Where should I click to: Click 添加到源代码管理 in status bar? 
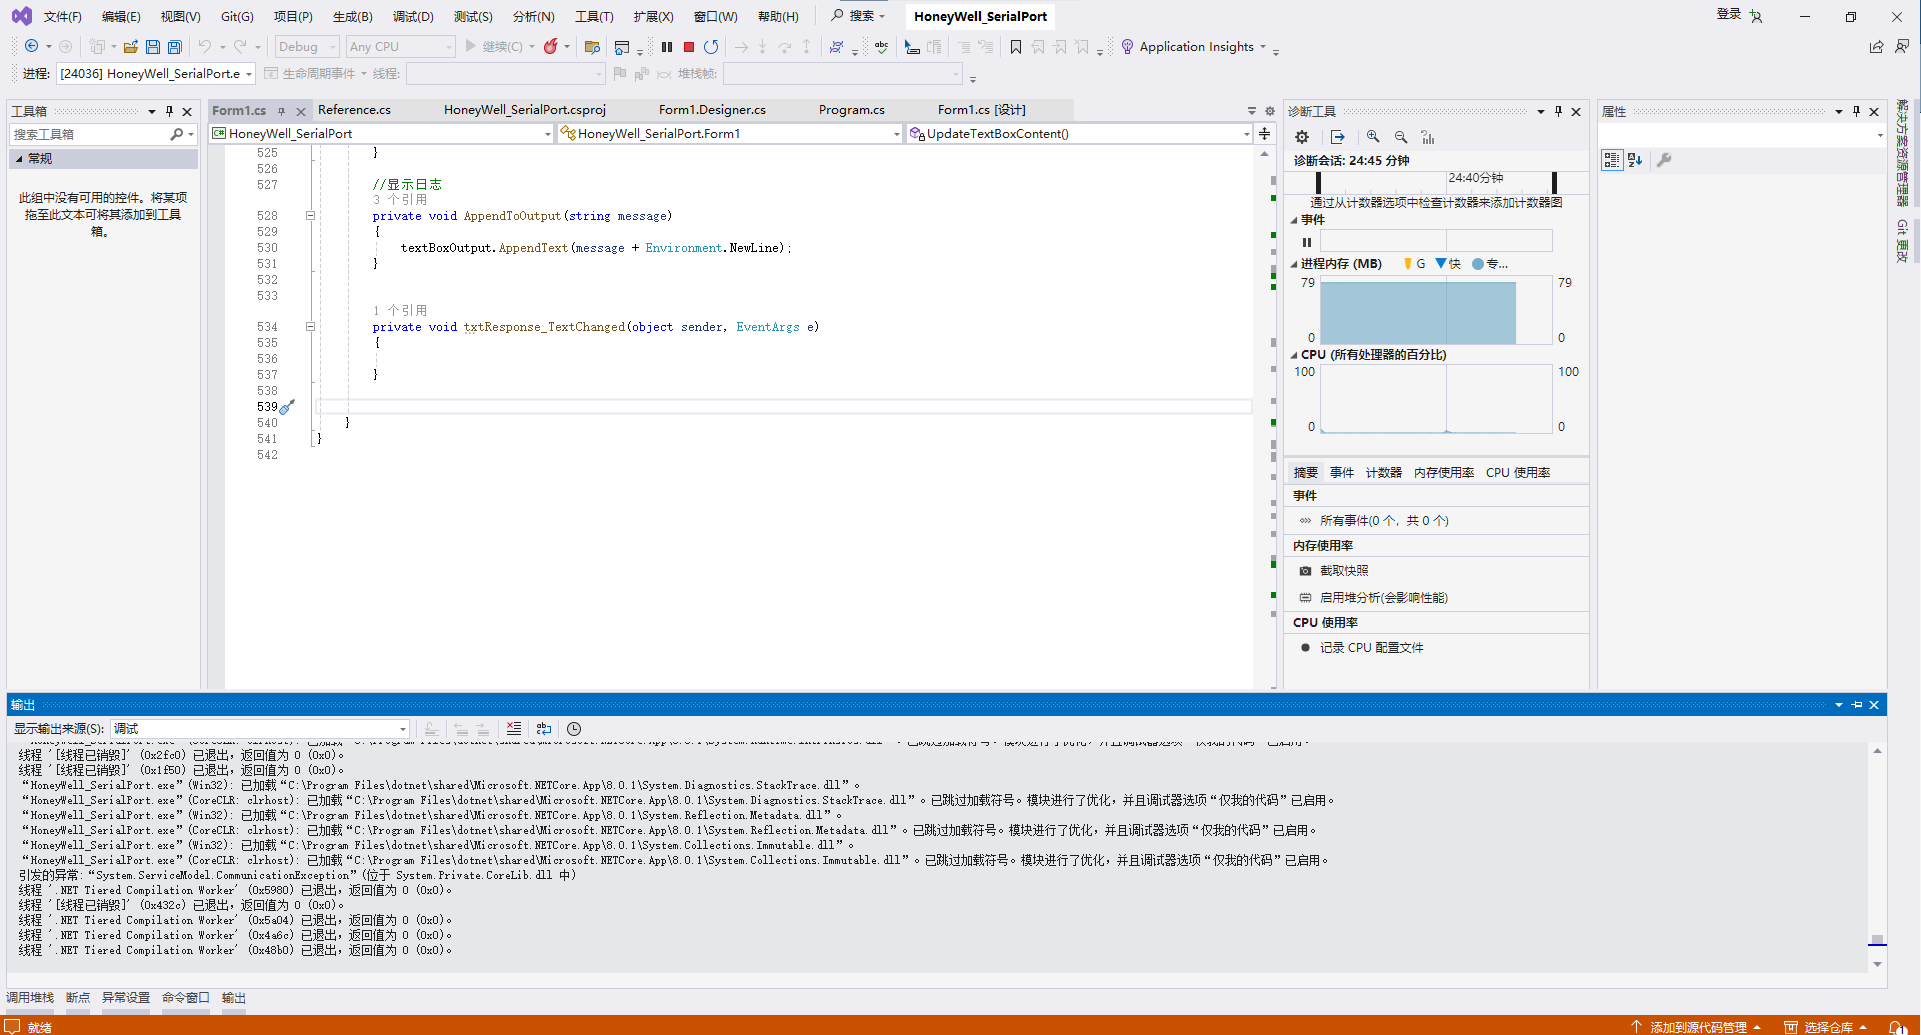point(1698,1027)
